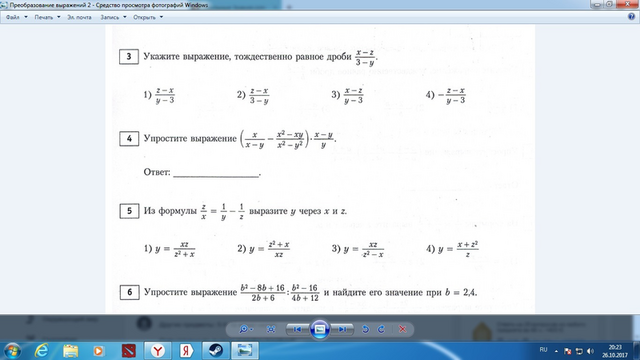Go to the previous photo
This screenshot has width=640, height=360.
coord(298,329)
